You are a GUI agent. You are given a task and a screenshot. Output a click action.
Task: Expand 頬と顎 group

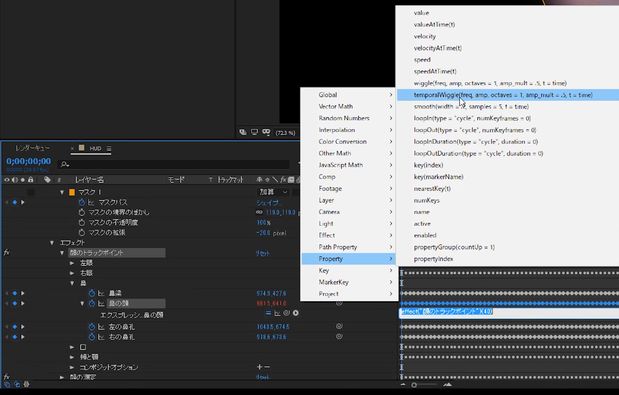(x=72, y=357)
